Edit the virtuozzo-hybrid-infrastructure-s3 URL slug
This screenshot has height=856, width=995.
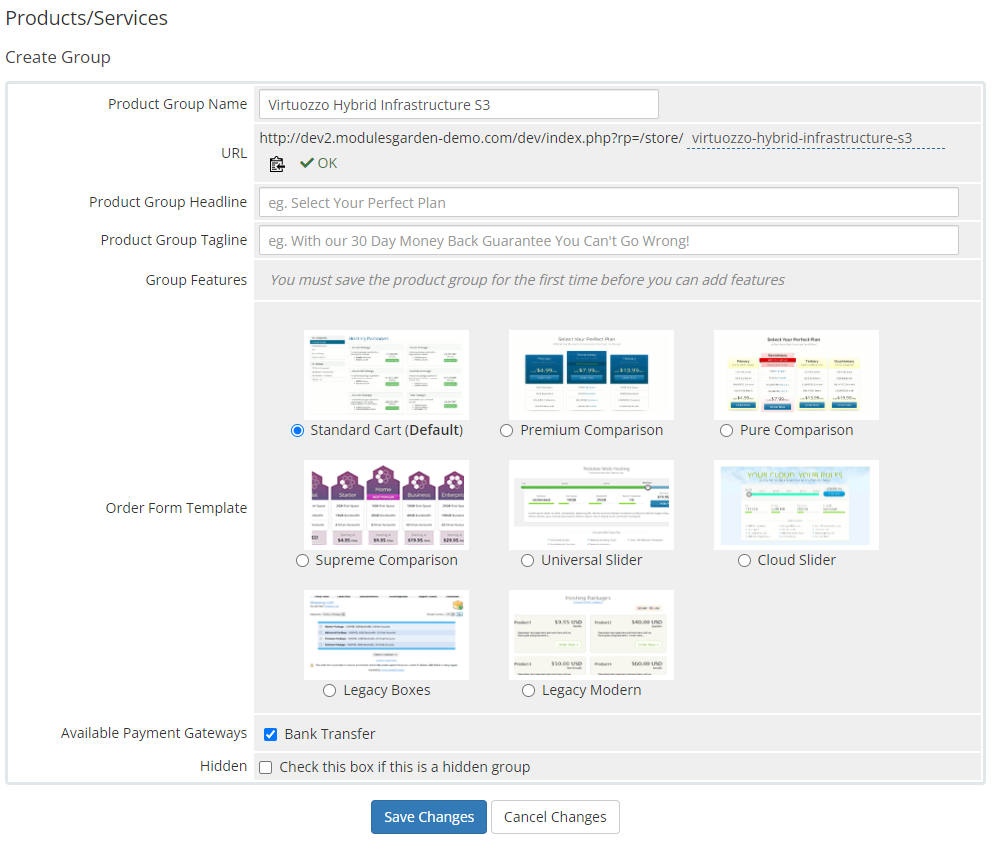(x=816, y=138)
